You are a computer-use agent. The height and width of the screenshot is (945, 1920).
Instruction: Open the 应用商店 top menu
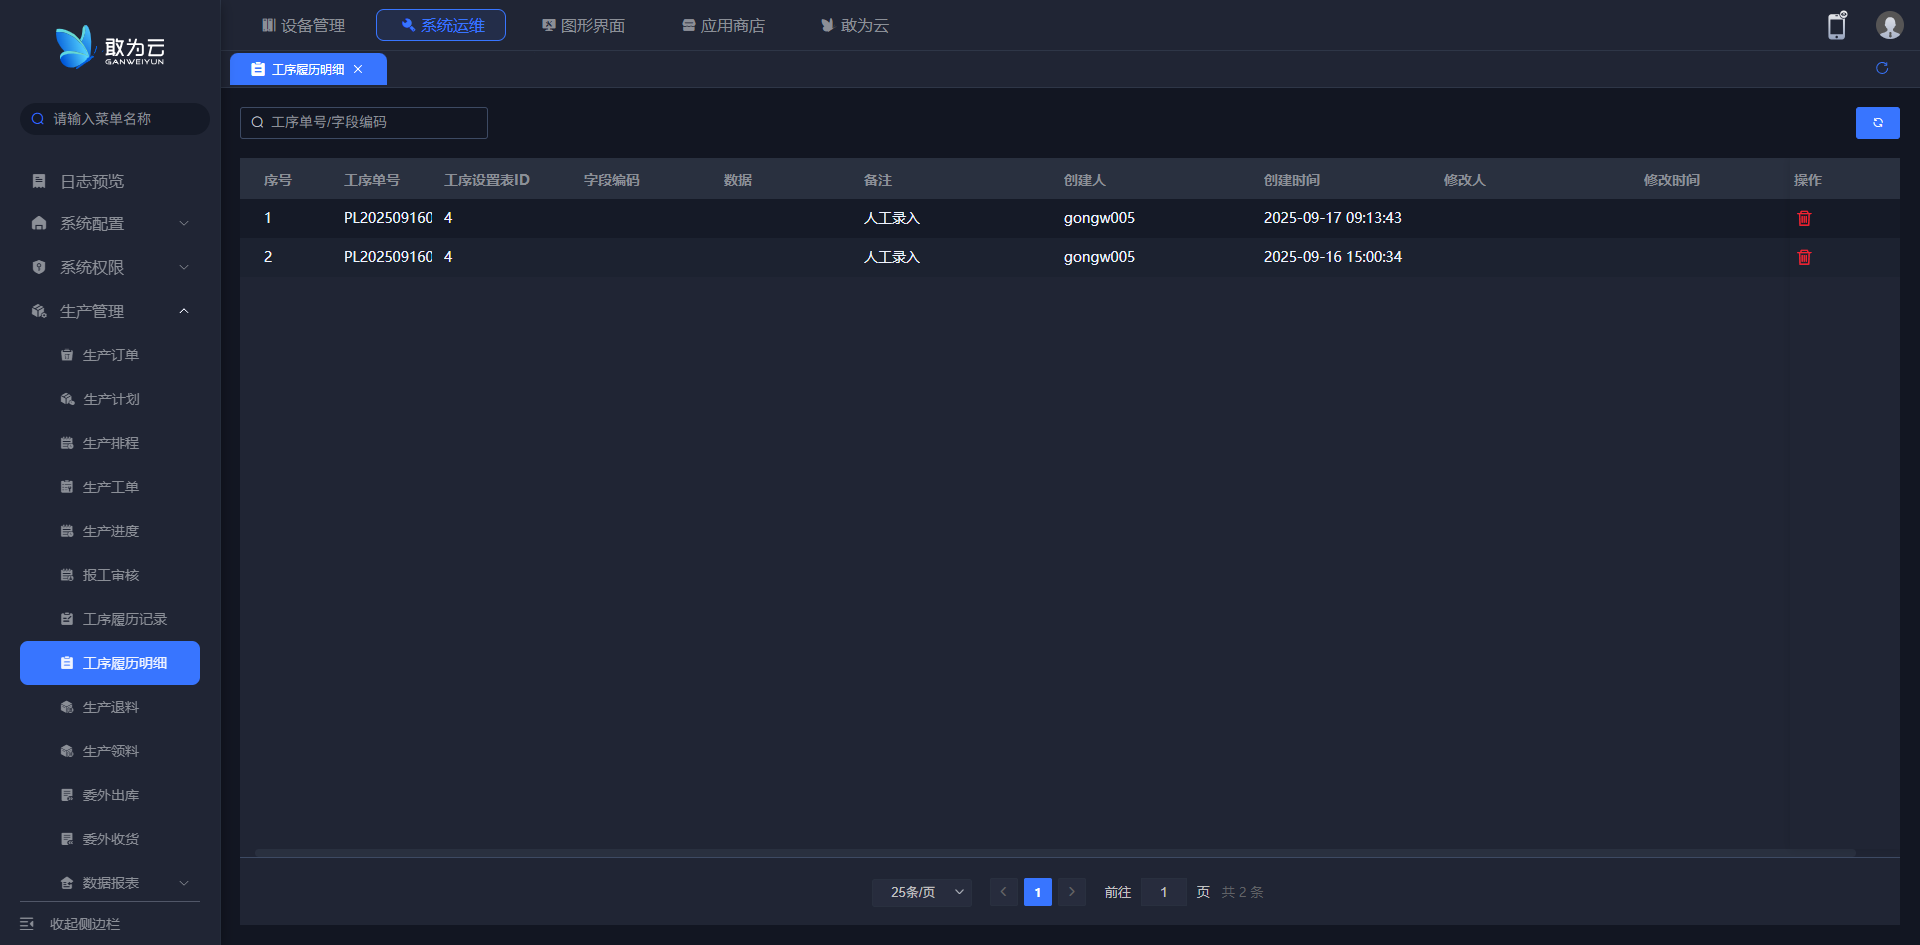723,25
